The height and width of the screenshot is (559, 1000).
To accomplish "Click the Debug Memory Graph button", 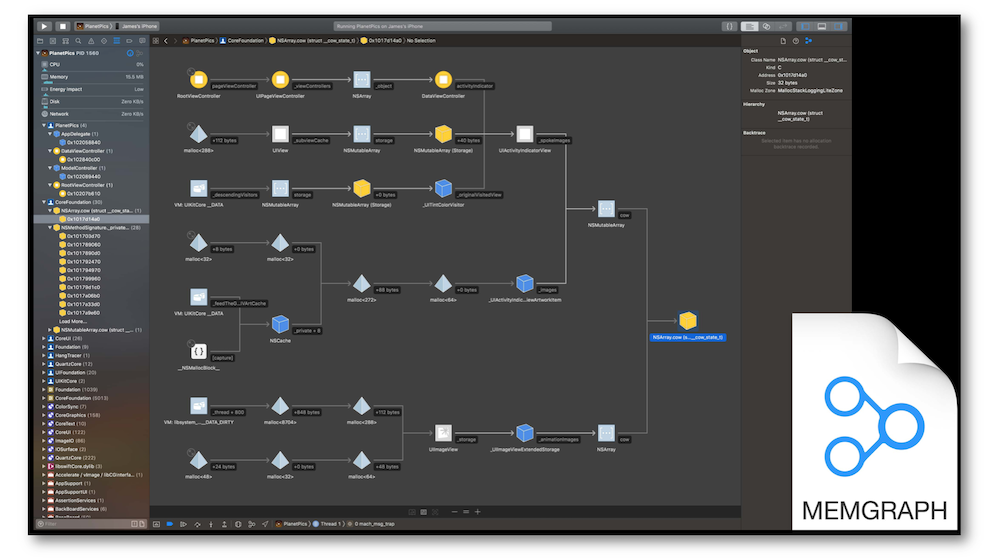I will (x=251, y=524).
